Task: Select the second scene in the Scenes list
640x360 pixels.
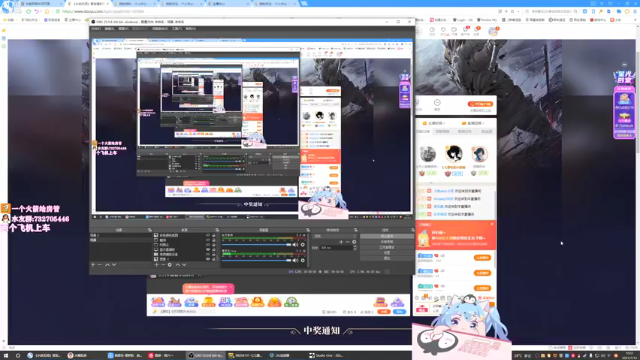Action: coord(120,240)
